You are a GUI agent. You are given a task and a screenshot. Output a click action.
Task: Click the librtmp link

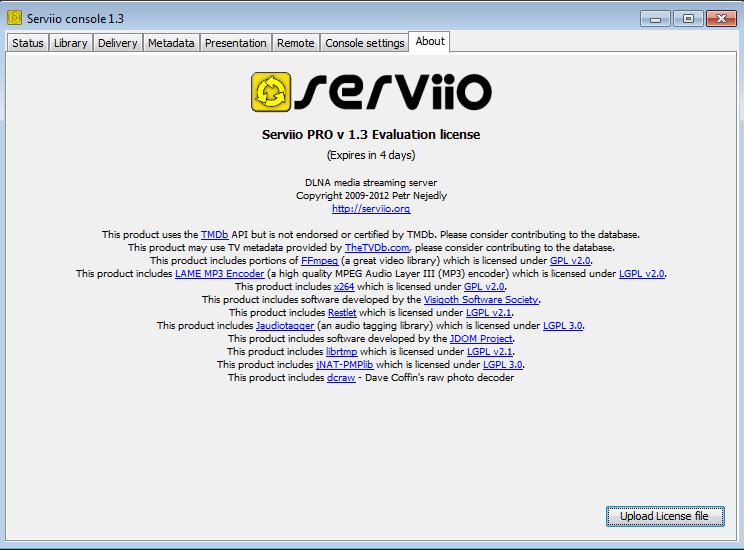[342, 352]
